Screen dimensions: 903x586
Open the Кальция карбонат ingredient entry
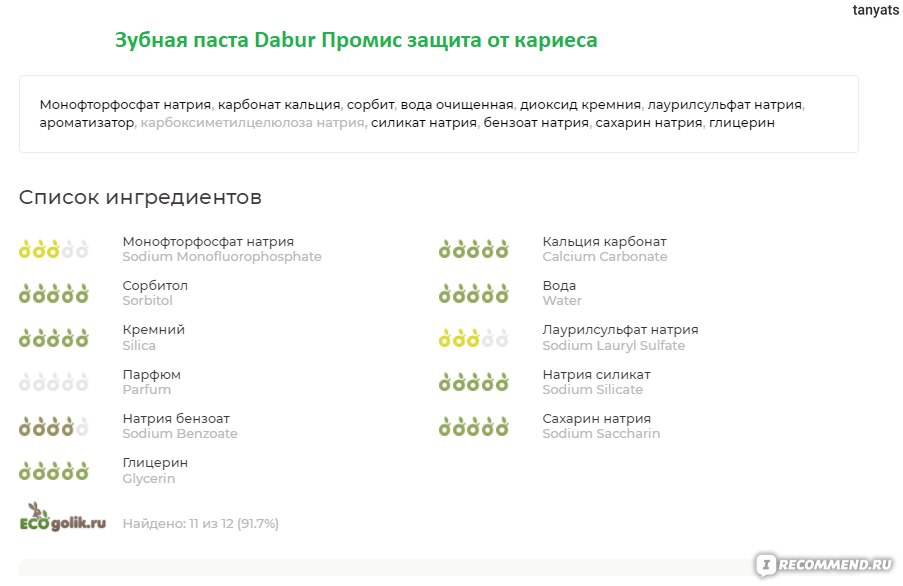tap(604, 242)
